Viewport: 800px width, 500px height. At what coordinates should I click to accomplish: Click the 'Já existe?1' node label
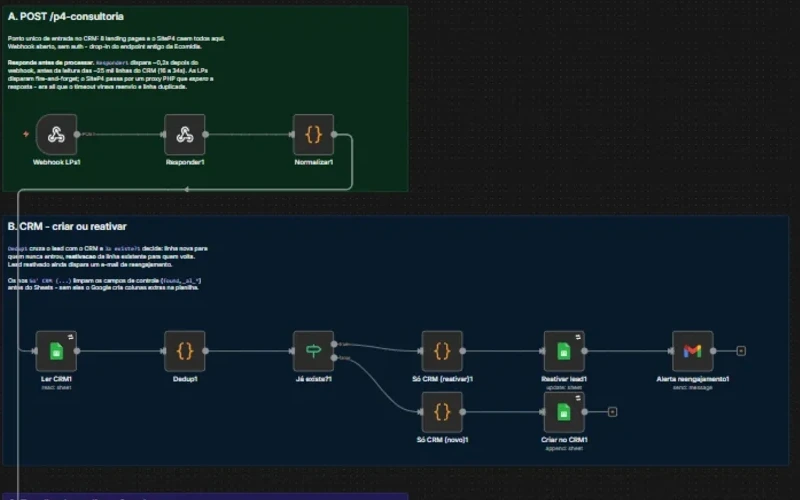pyautogui.click(x=314, y=379)
